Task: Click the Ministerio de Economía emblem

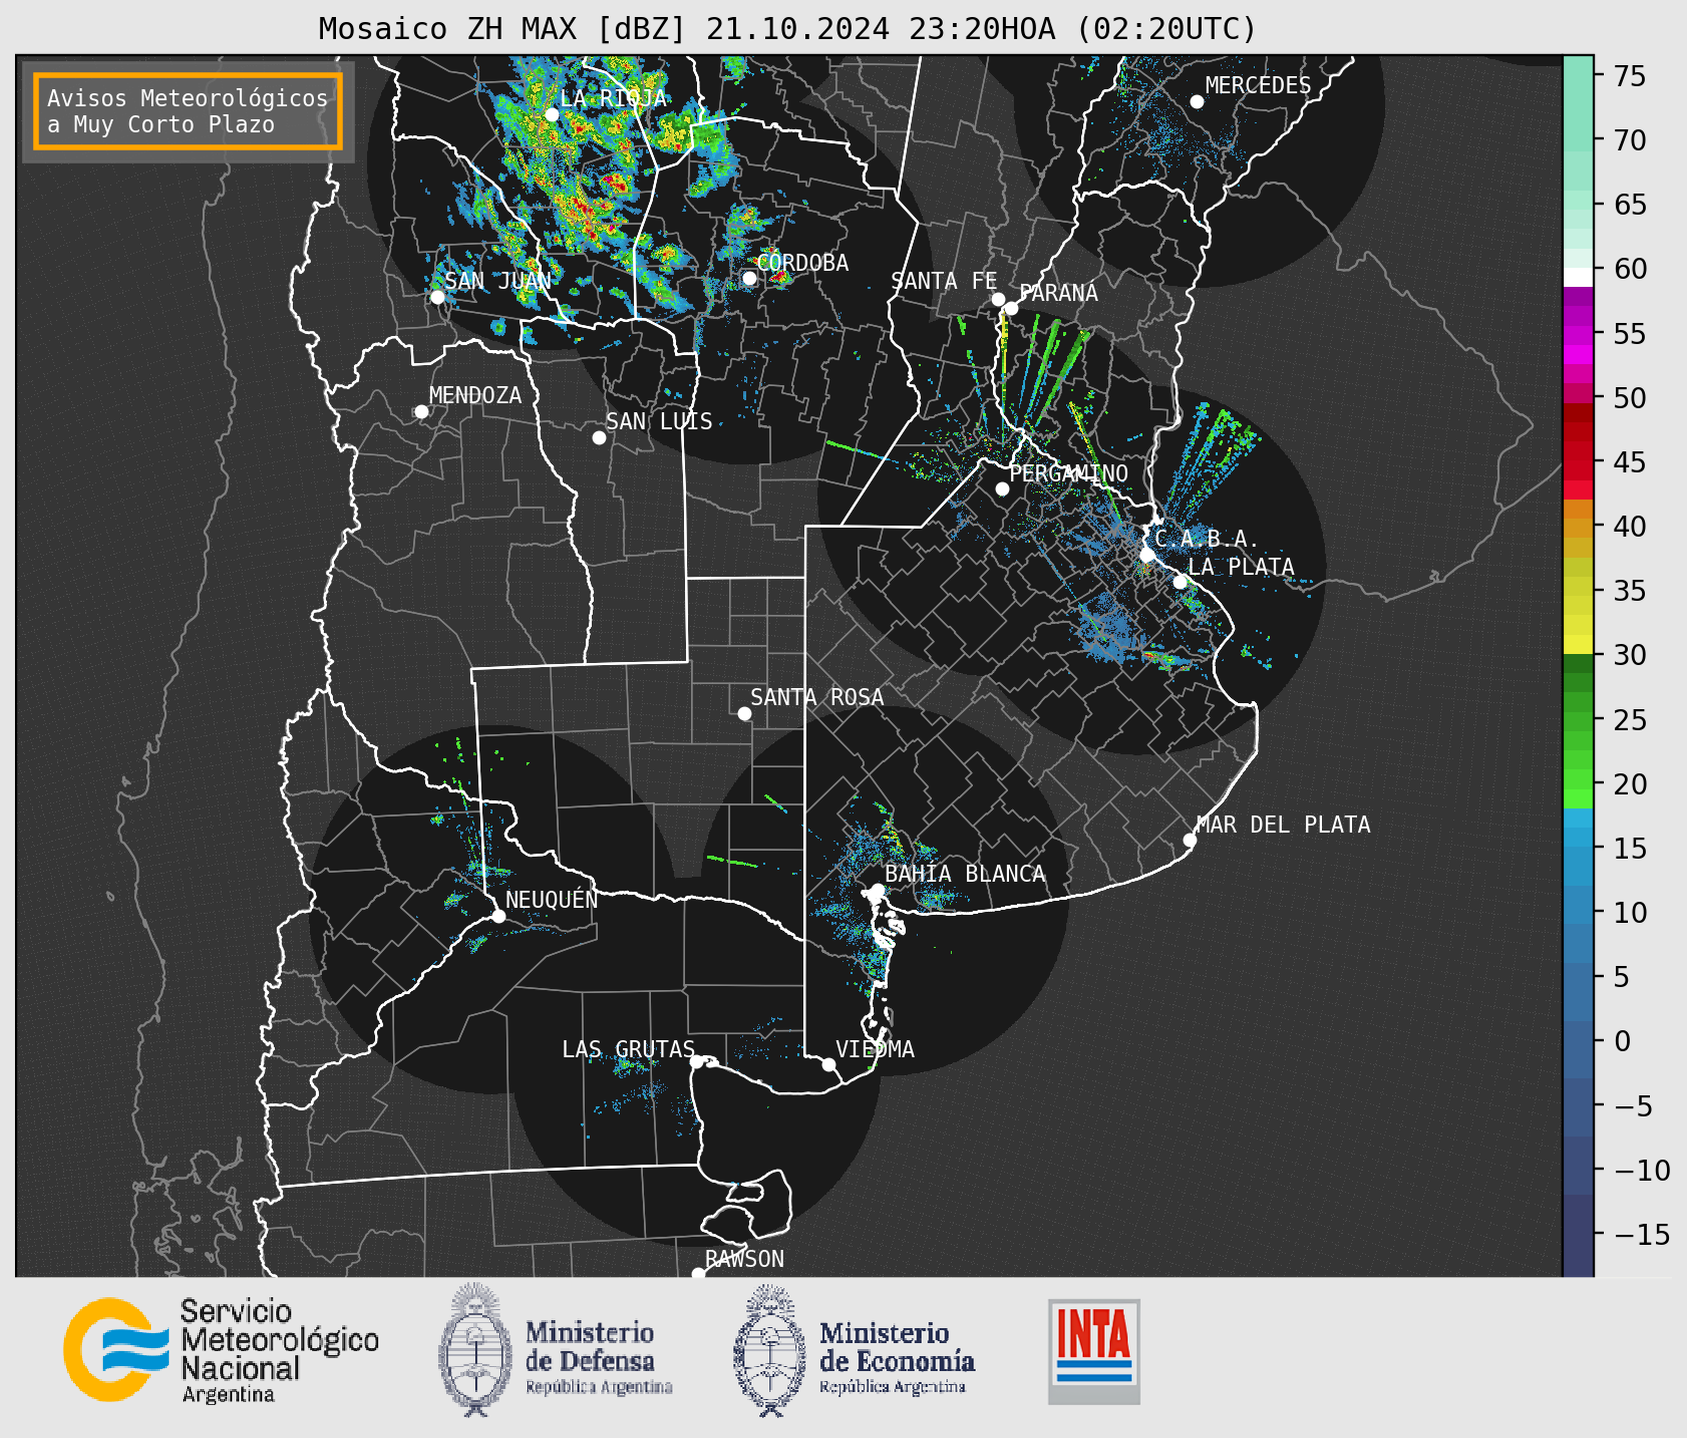Action: pyautogui.click(x=770, y=1350)
